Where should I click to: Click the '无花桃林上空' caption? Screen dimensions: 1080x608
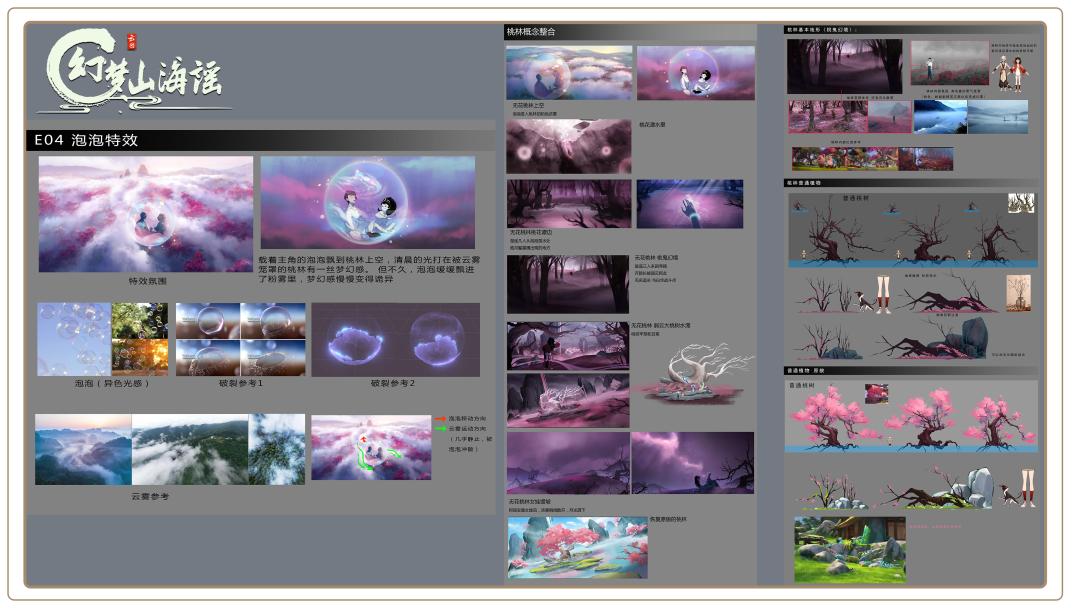[x=528, y=105]
